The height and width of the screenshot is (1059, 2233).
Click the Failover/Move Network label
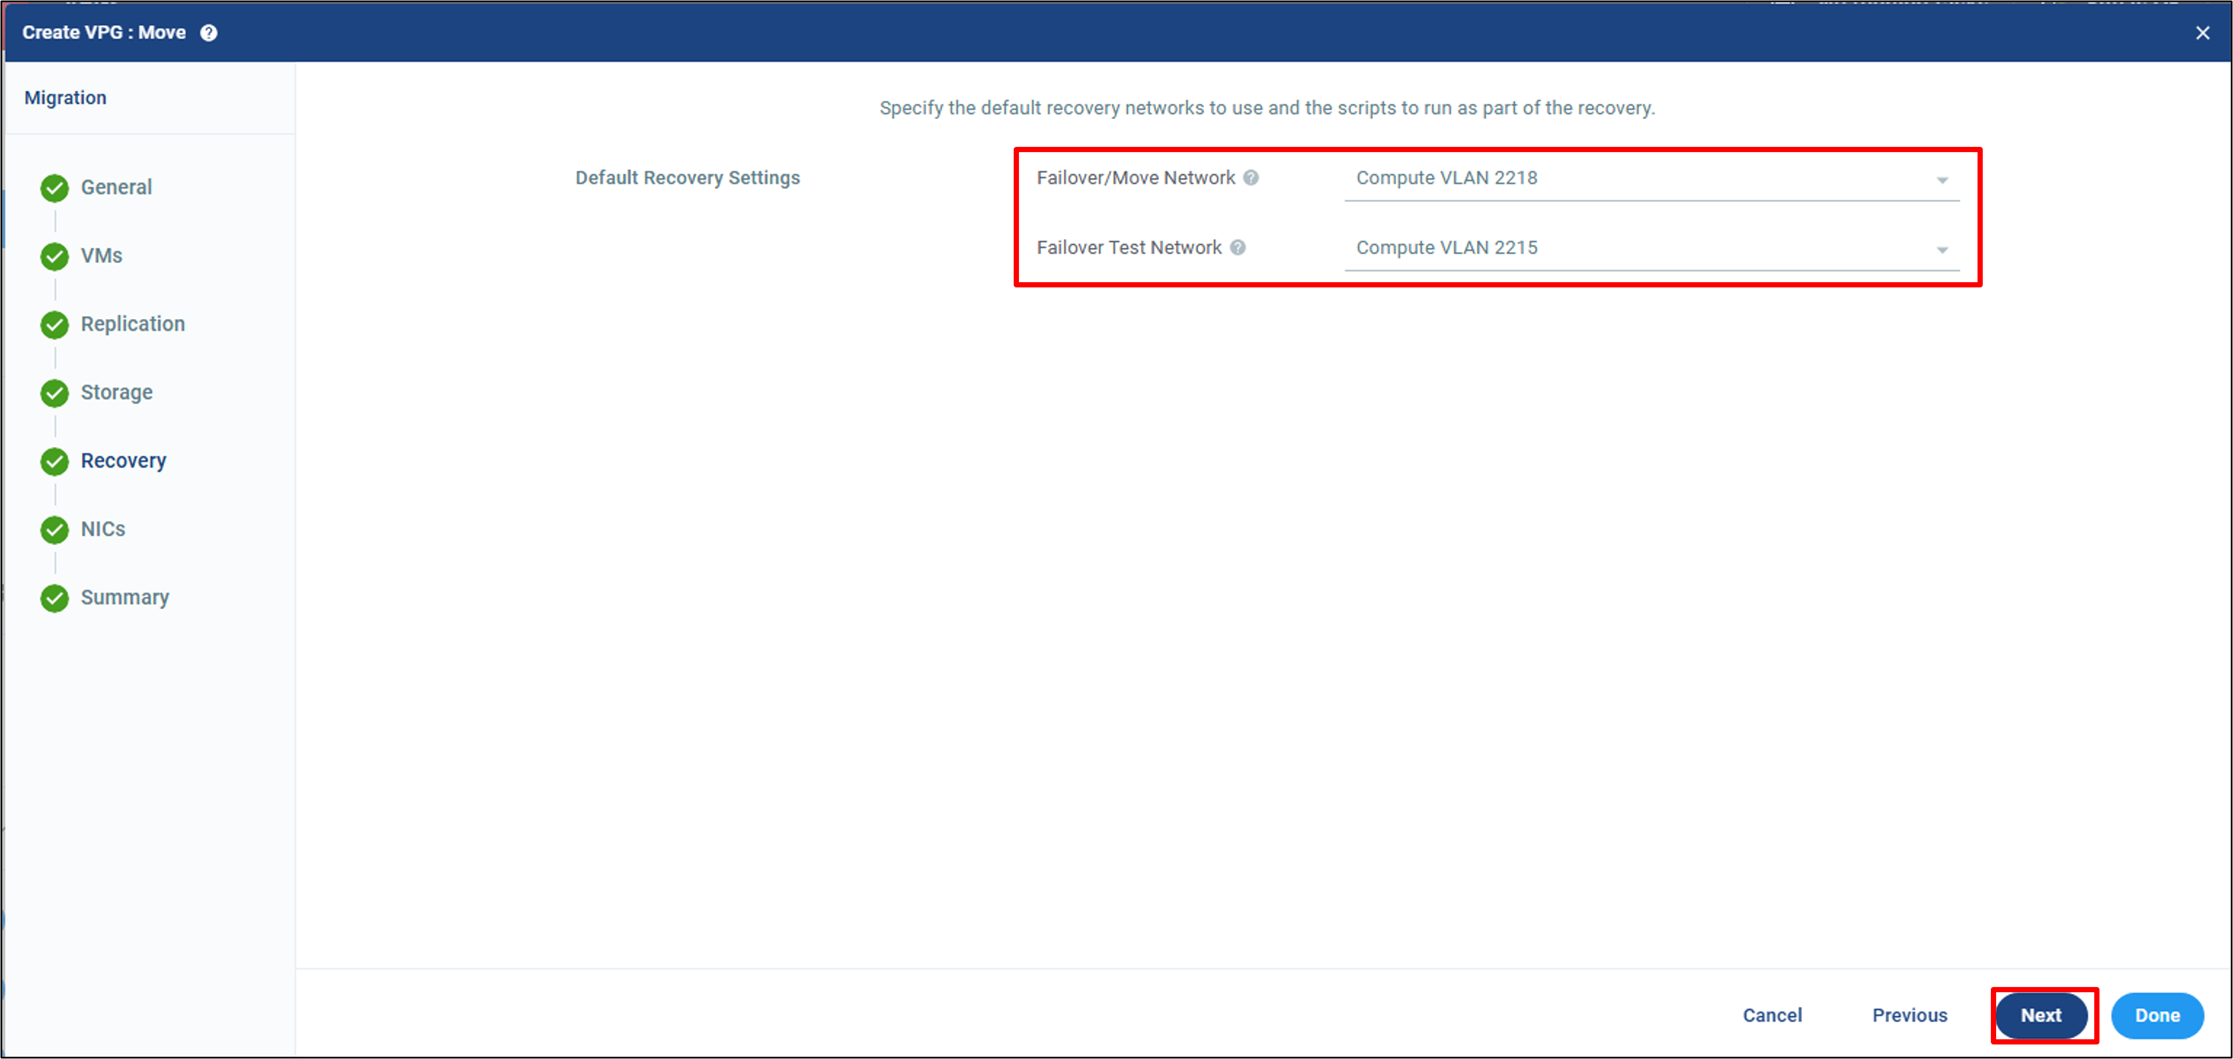pos(1136,178)
